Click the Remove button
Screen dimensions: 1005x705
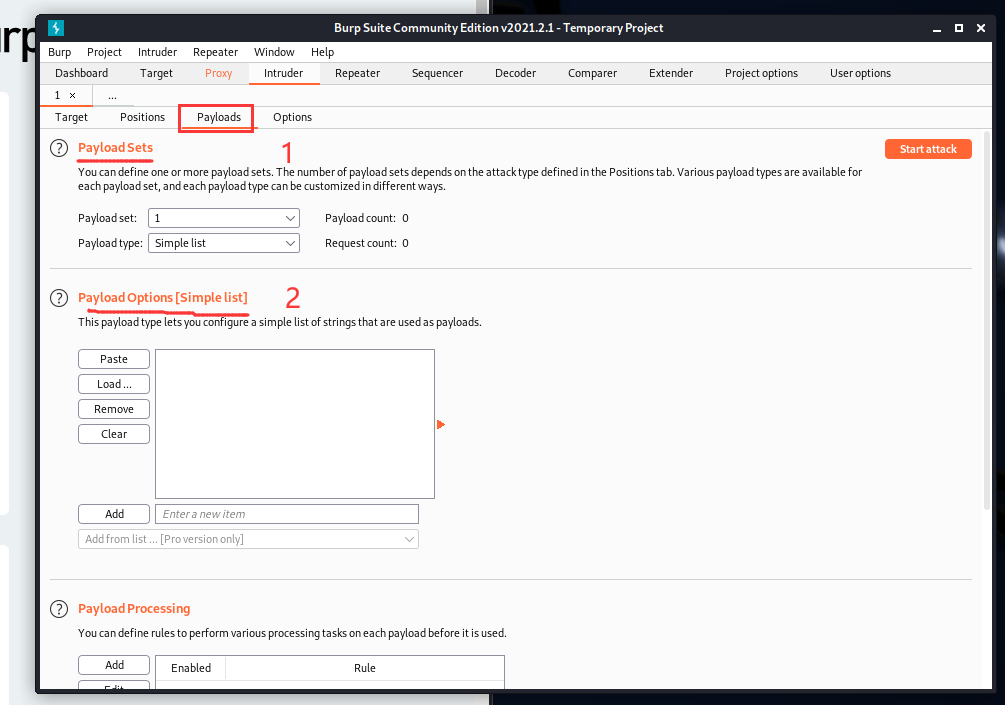(114, 409)
